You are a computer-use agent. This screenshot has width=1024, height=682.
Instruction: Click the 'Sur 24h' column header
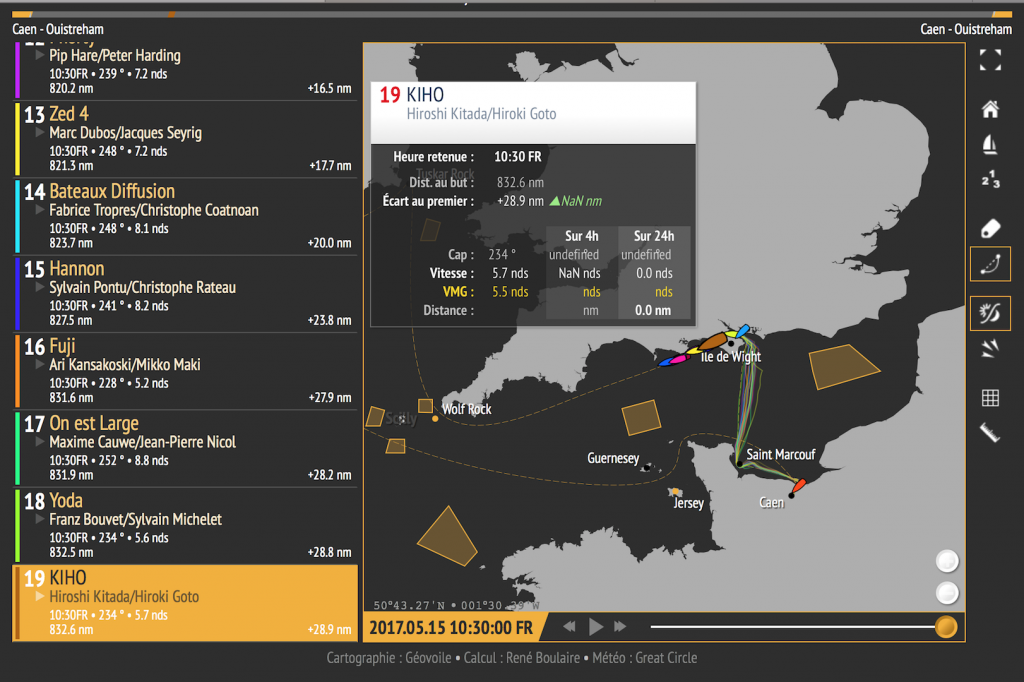point(654,236)
